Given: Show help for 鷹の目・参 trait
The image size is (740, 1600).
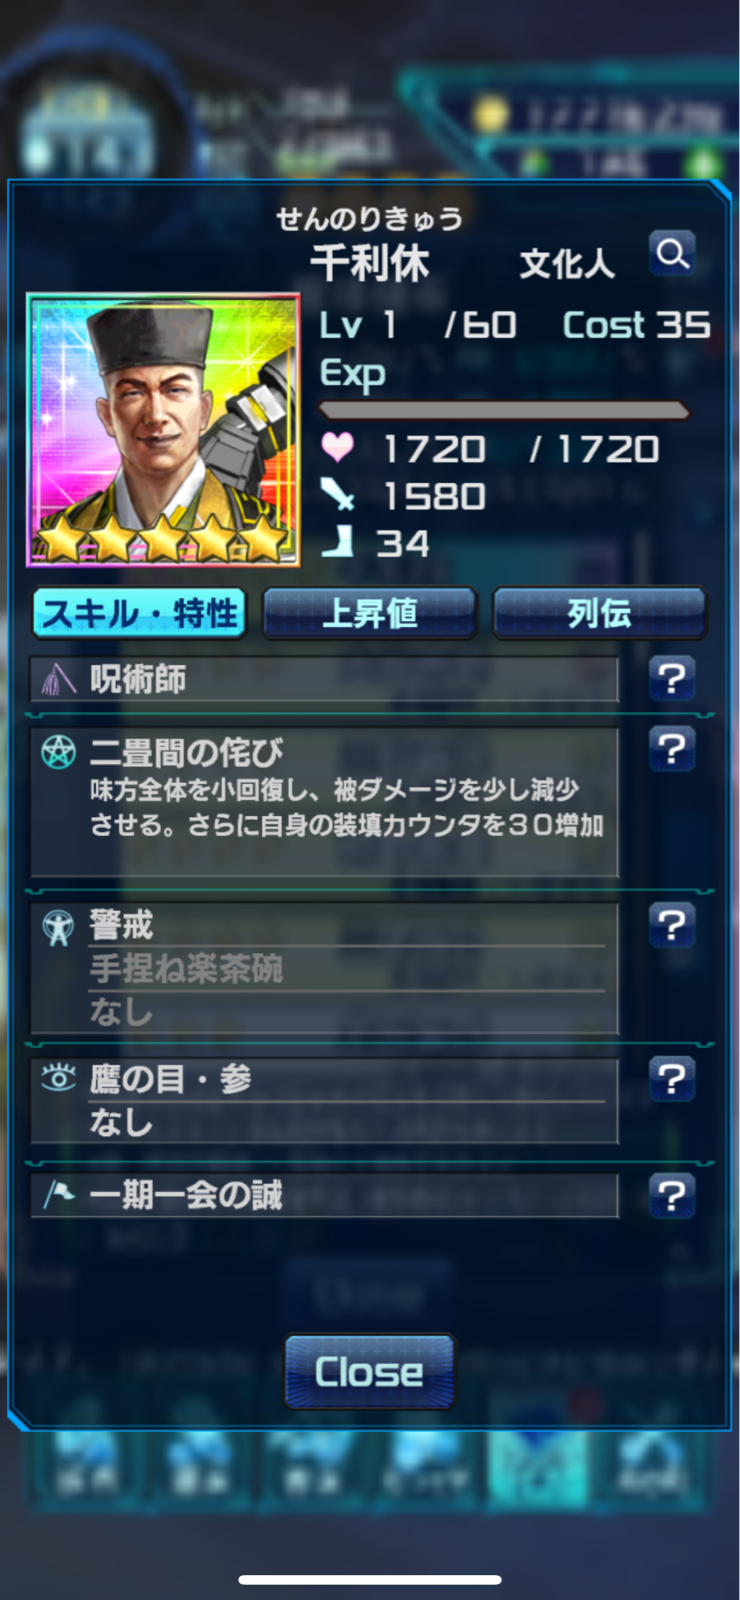Looking at the screenshot, I should [672, 1079].
